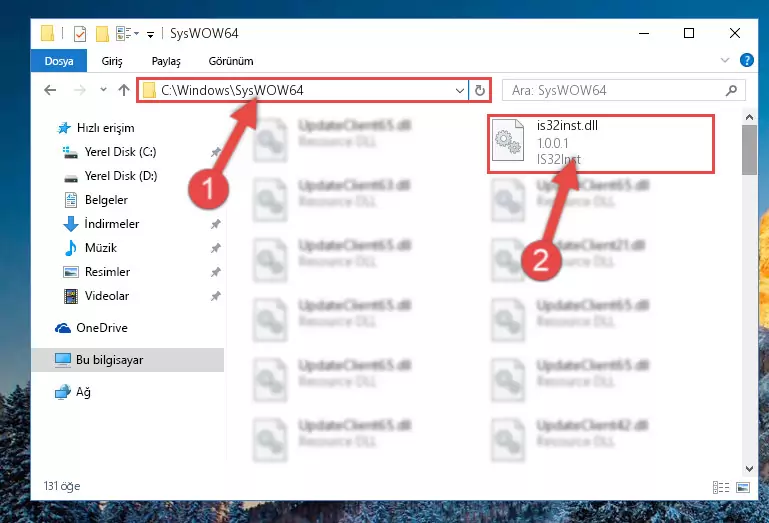769x523 pixels.
Task: Click the pin icon beside Resimler
Action: pyautogui.click(x=215, y=272)
